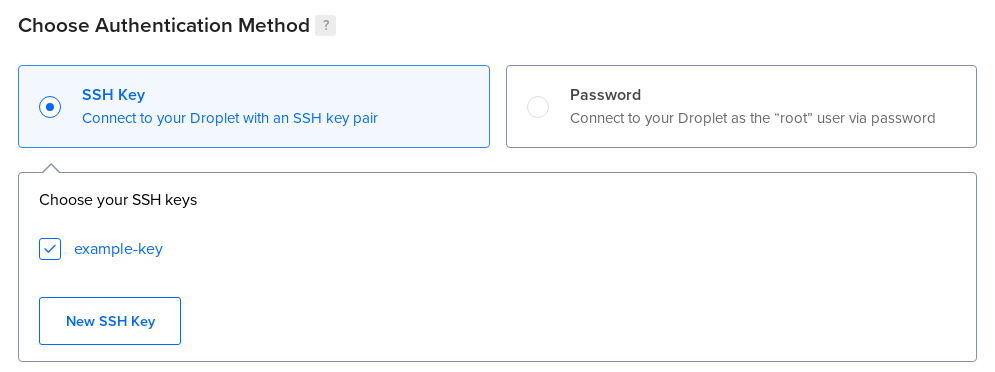Viewport: 995px width, 372px height.
Task: Click the caret pointer beneath SSH Key card
Action: pyautogui.click(x=51, y=168)
